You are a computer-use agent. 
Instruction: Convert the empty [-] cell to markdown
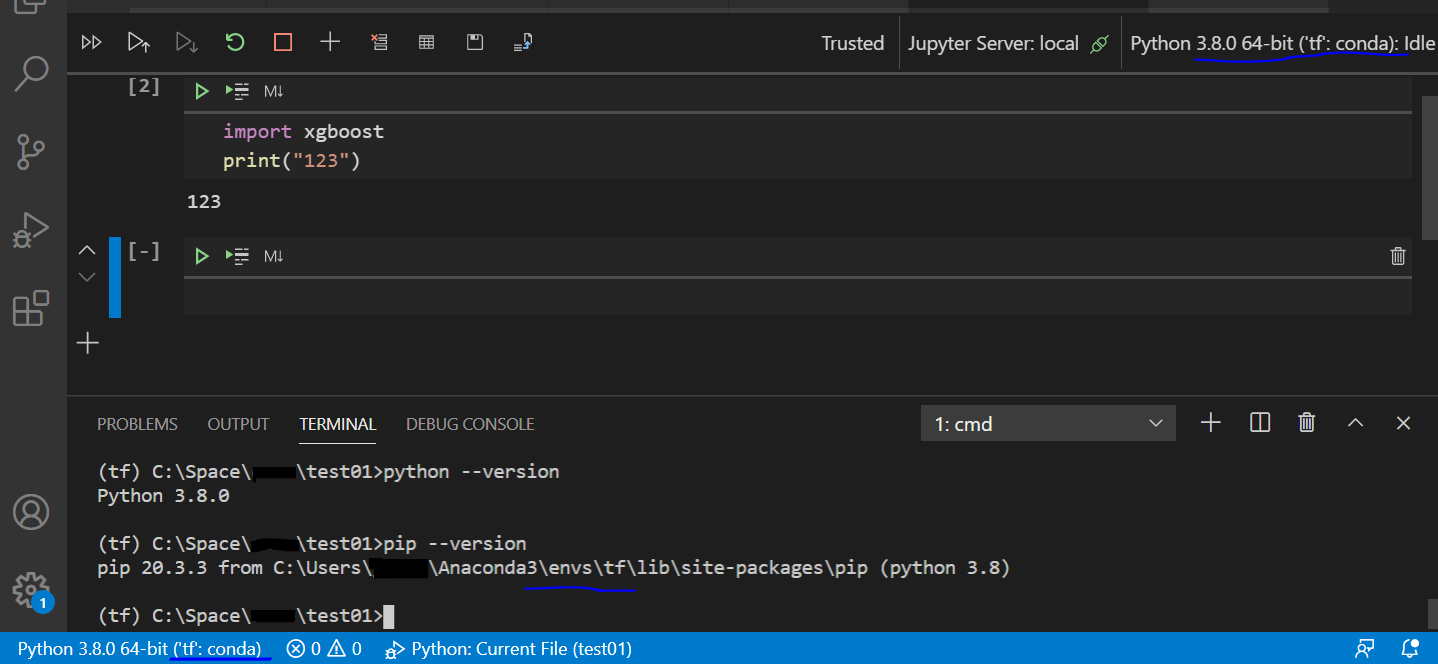click(x=274, y=256)
